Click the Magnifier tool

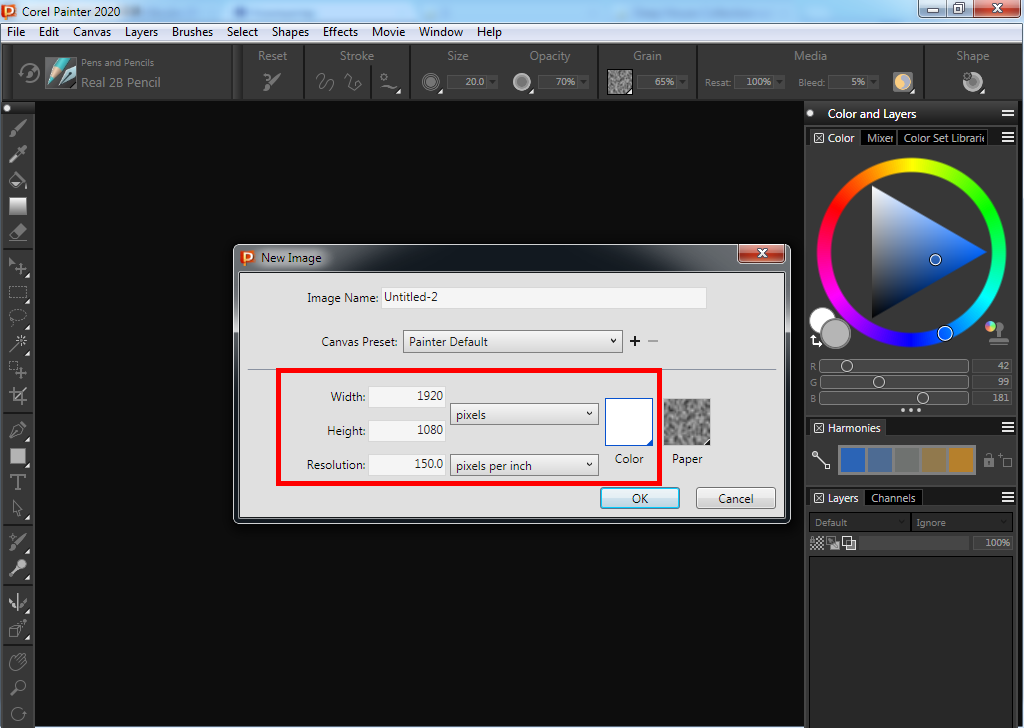(18, 688)
